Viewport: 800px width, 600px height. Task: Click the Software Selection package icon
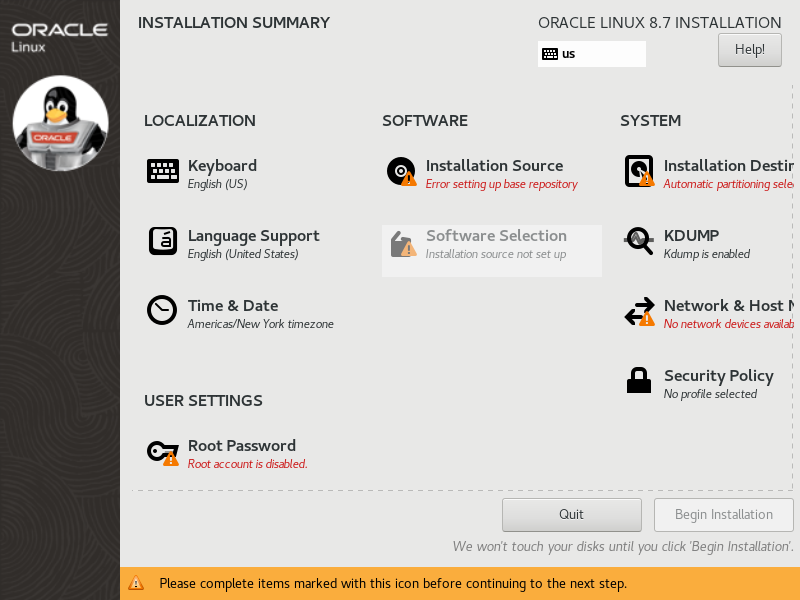403,243
